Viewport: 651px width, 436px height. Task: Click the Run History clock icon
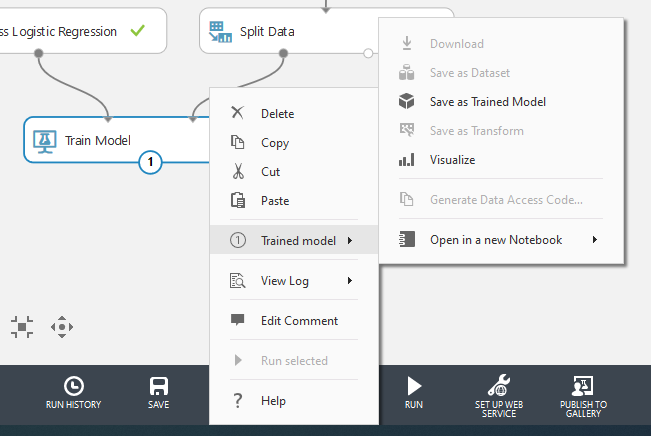tap(73, 386)
